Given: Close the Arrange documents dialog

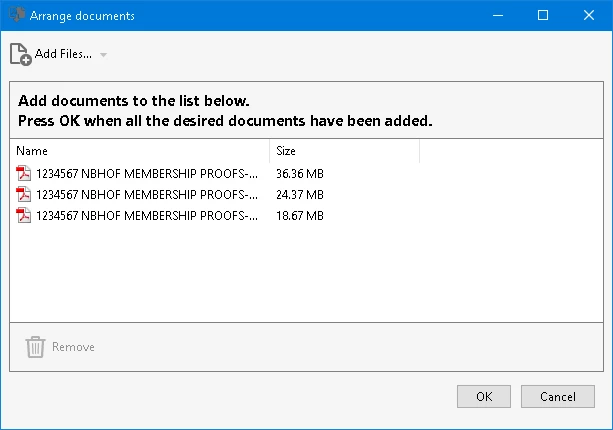Looking at the screenshot, I should [589, 16].
